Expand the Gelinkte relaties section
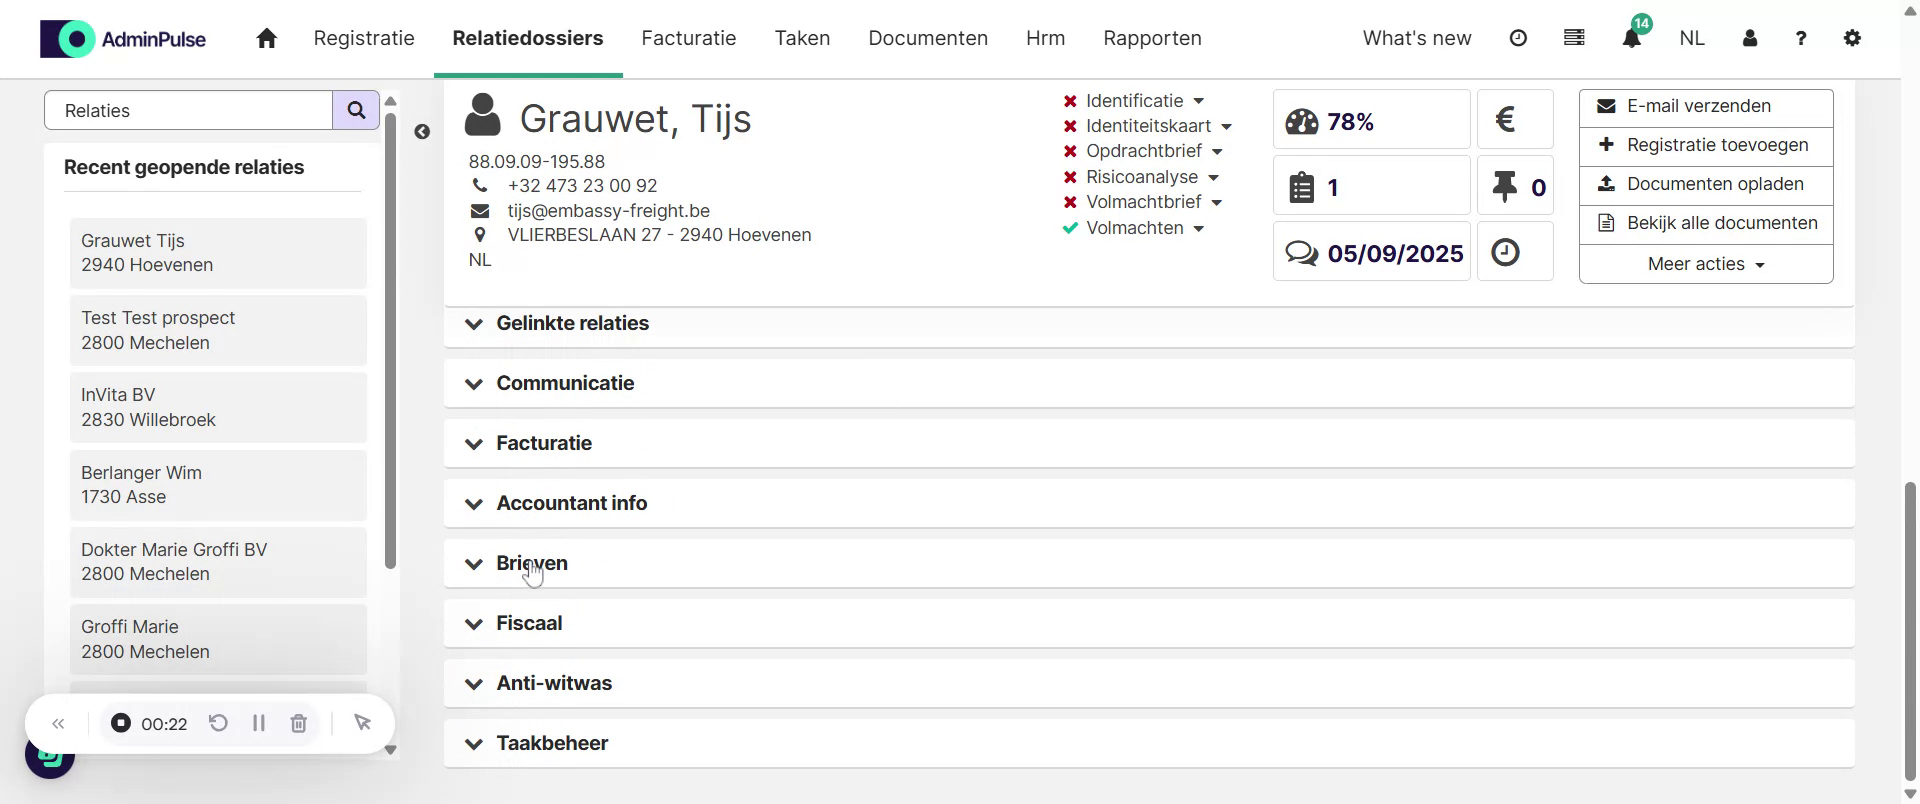 coord(1149,324)
